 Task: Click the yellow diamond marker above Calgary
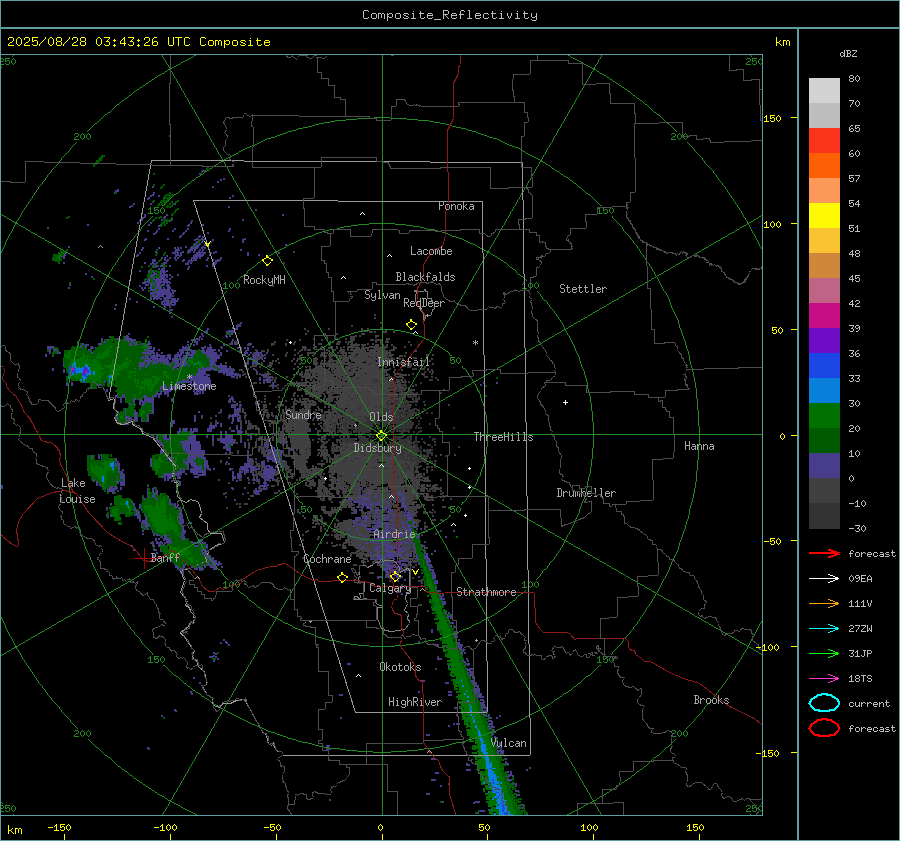tap(395, 576)
